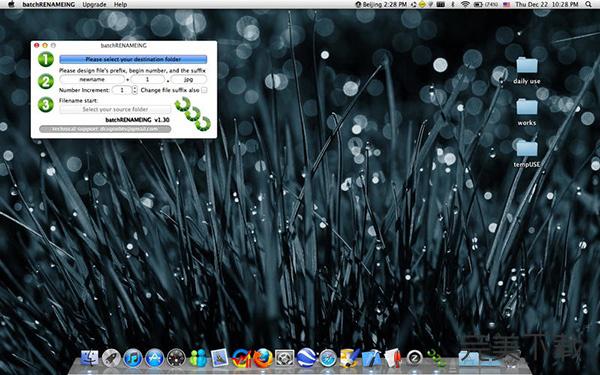Open Finder in the dock

pos(89,359)
